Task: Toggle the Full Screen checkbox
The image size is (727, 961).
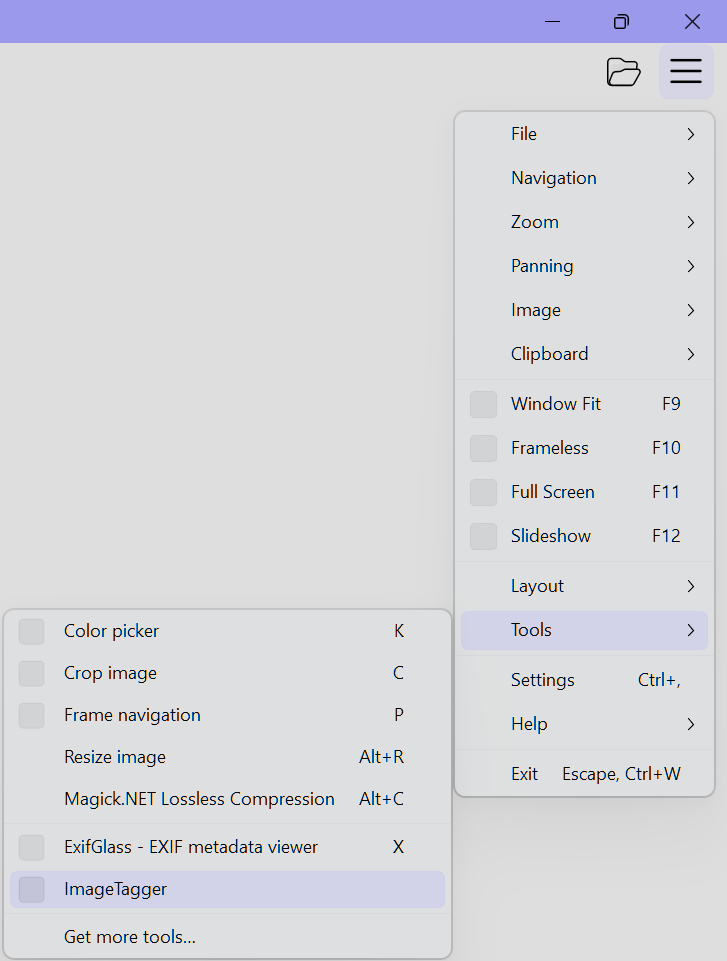Action: point(484,492)
